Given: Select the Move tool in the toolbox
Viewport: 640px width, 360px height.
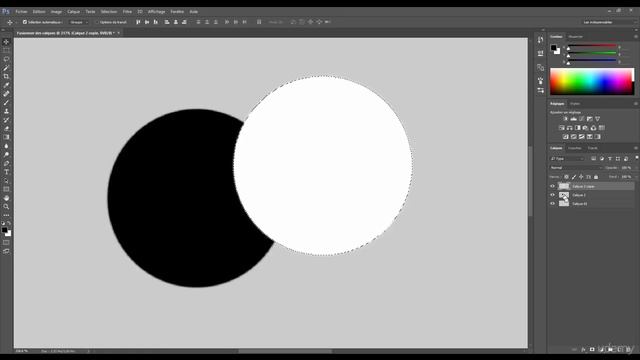Looking at the screenshot, I should point(6,42).
